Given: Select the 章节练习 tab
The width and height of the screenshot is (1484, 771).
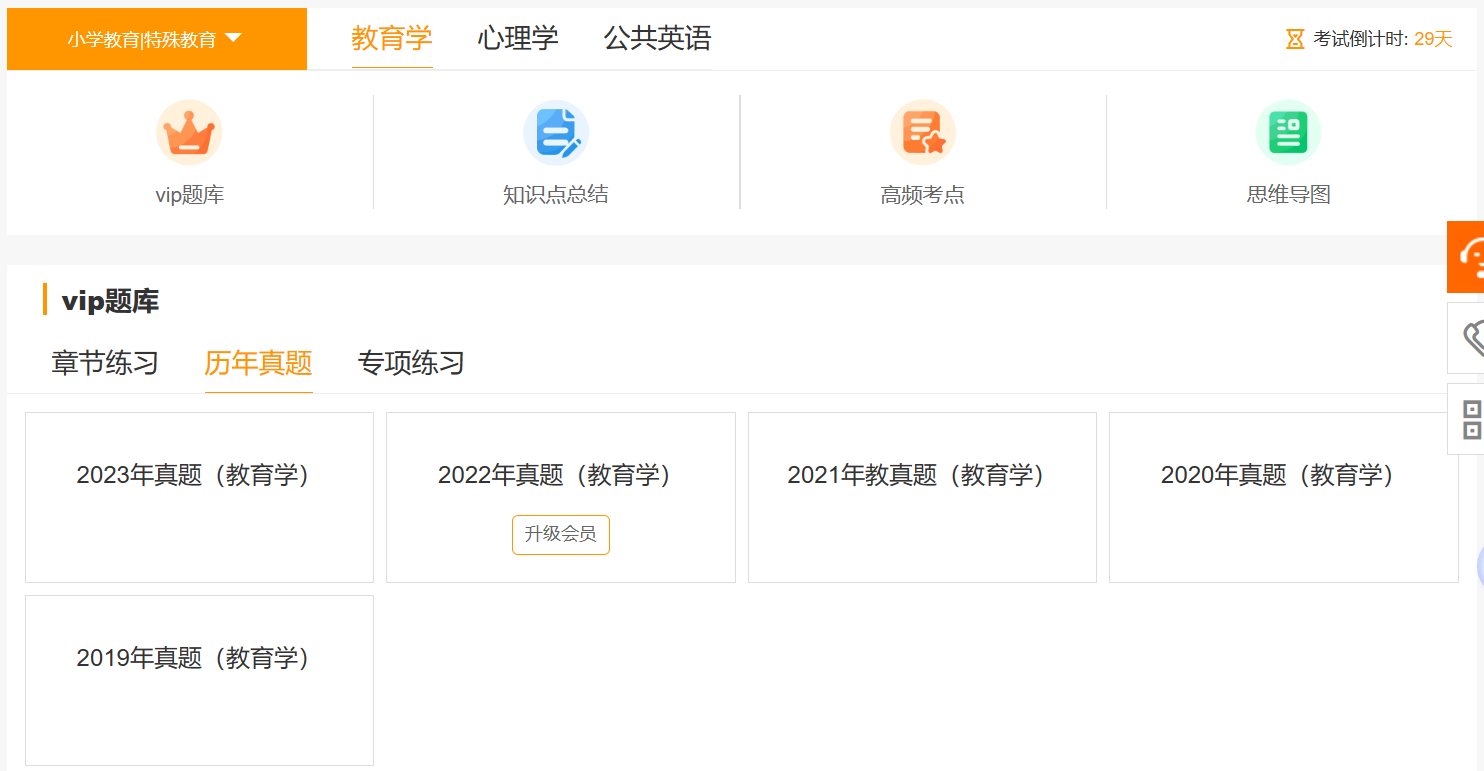Looking at the screenshot, I should point(105,363).
